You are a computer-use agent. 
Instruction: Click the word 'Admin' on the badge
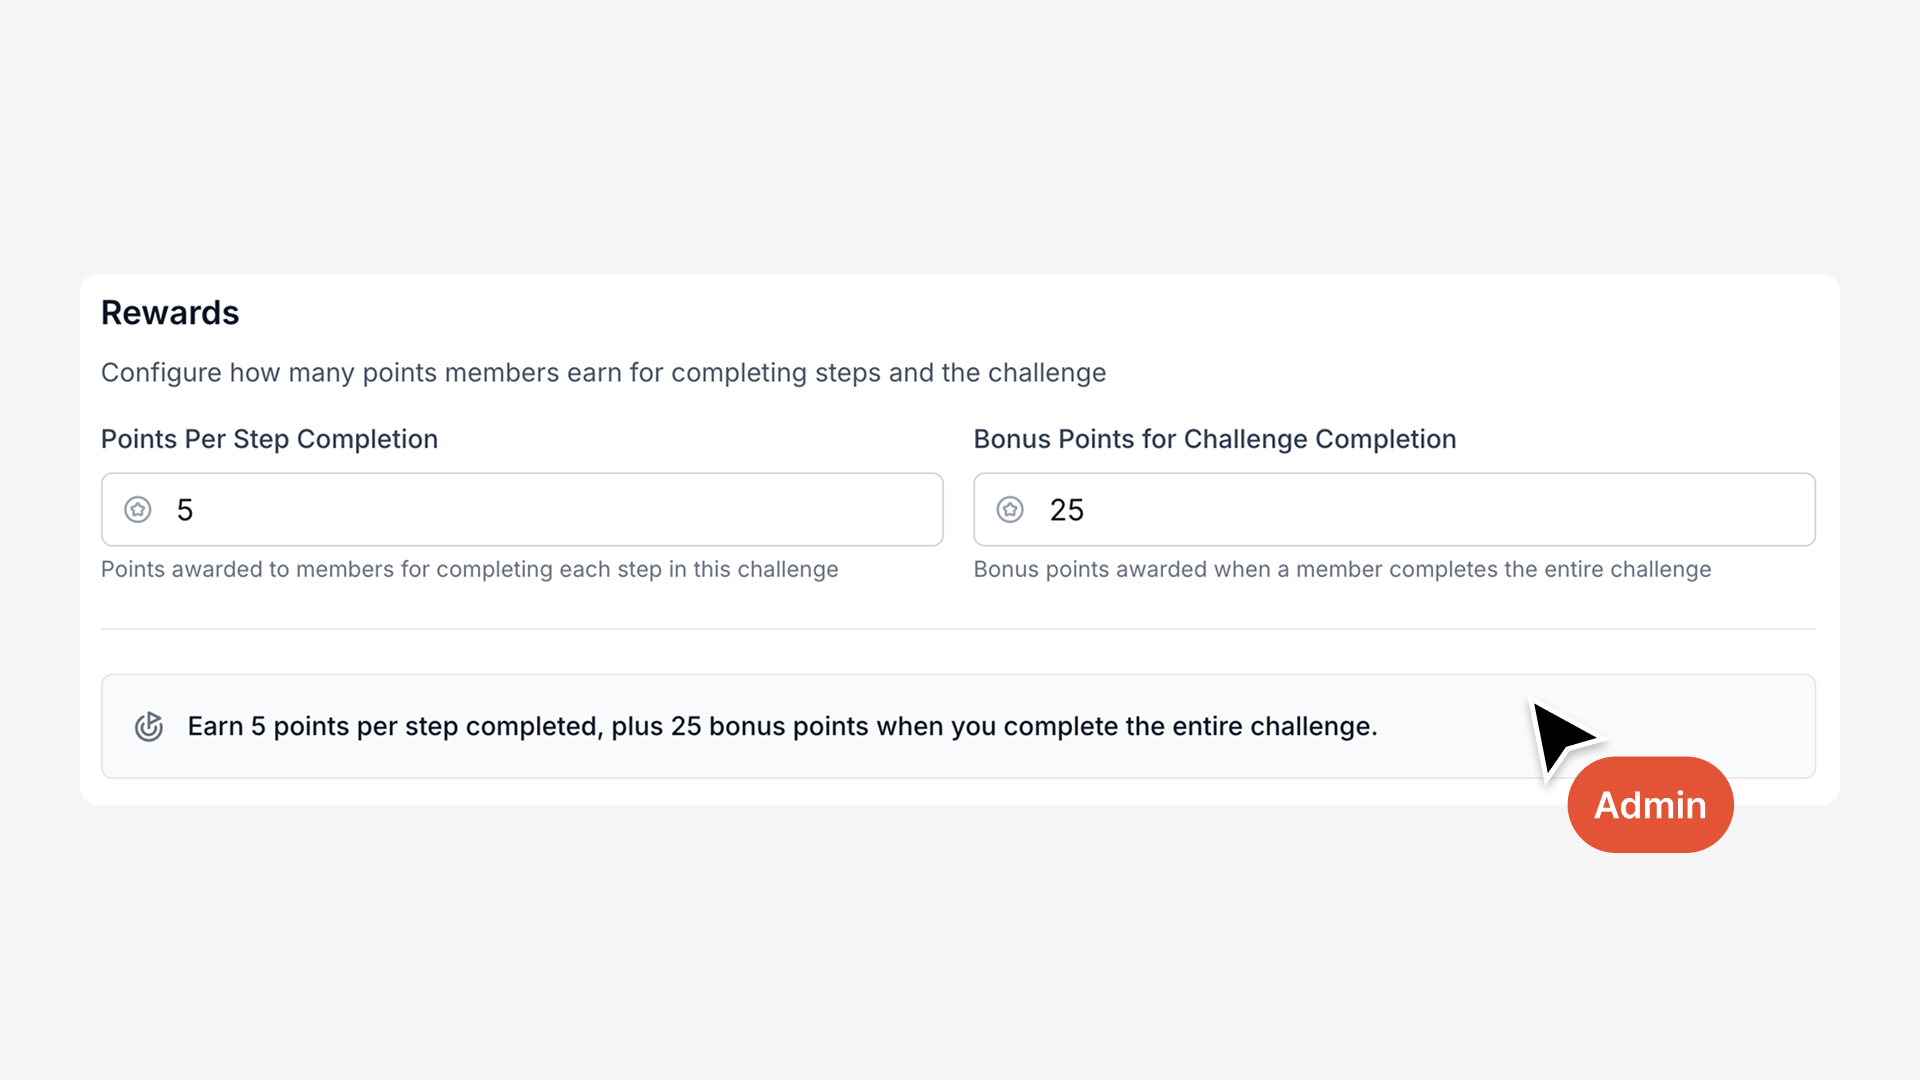pyautogui.click(x=1650, y=806)
